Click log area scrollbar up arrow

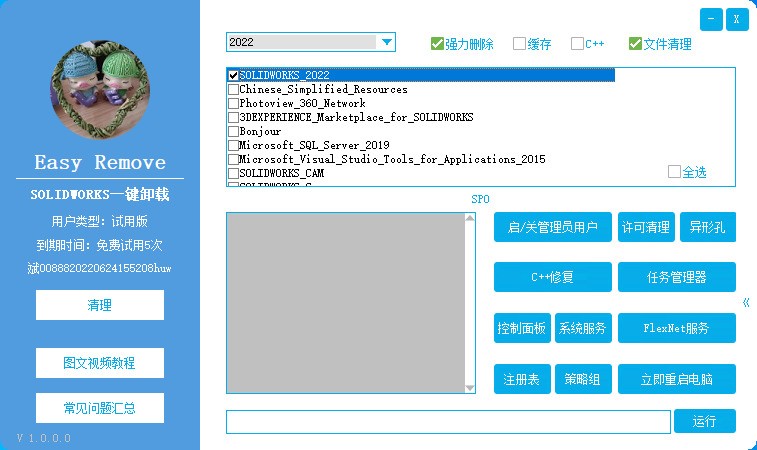[x=470, y=218]
